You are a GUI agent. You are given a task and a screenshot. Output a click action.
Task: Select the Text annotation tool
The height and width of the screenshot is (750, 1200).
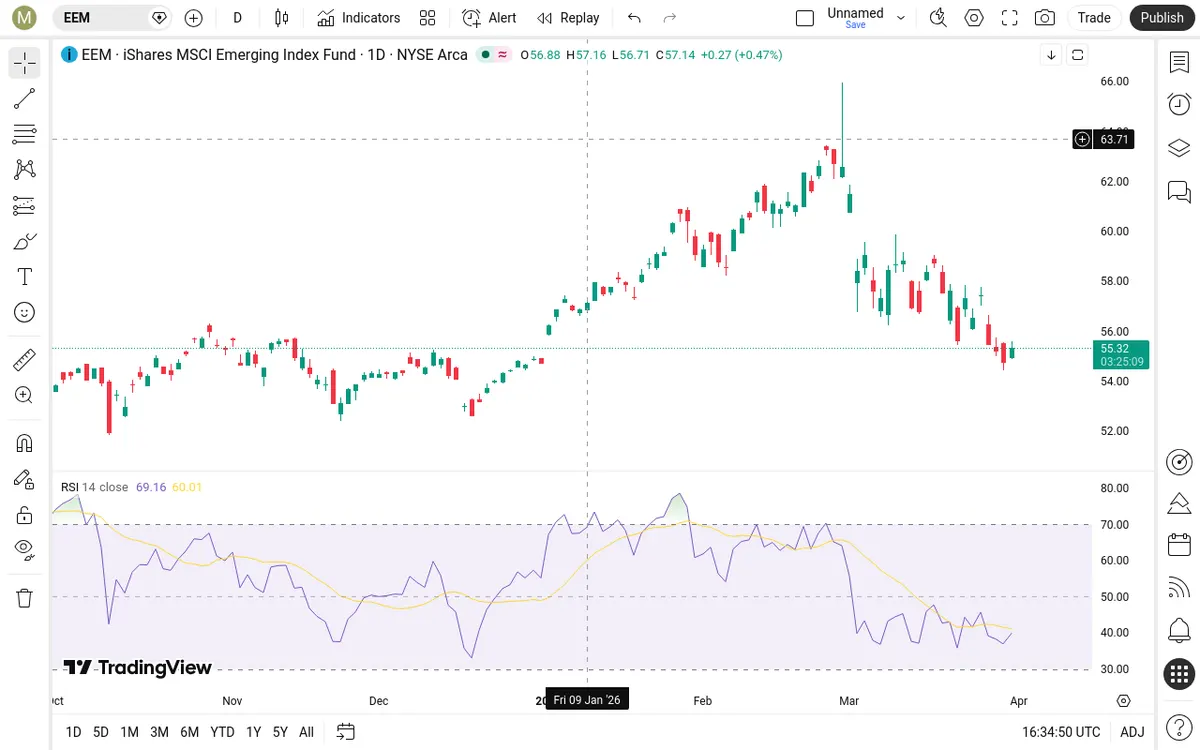[x=25, y=277]
